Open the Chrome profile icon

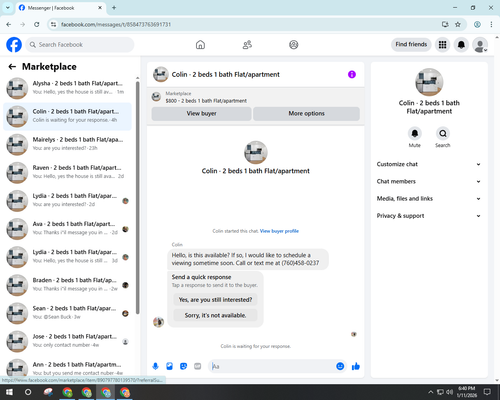click(x=477, y=24)
